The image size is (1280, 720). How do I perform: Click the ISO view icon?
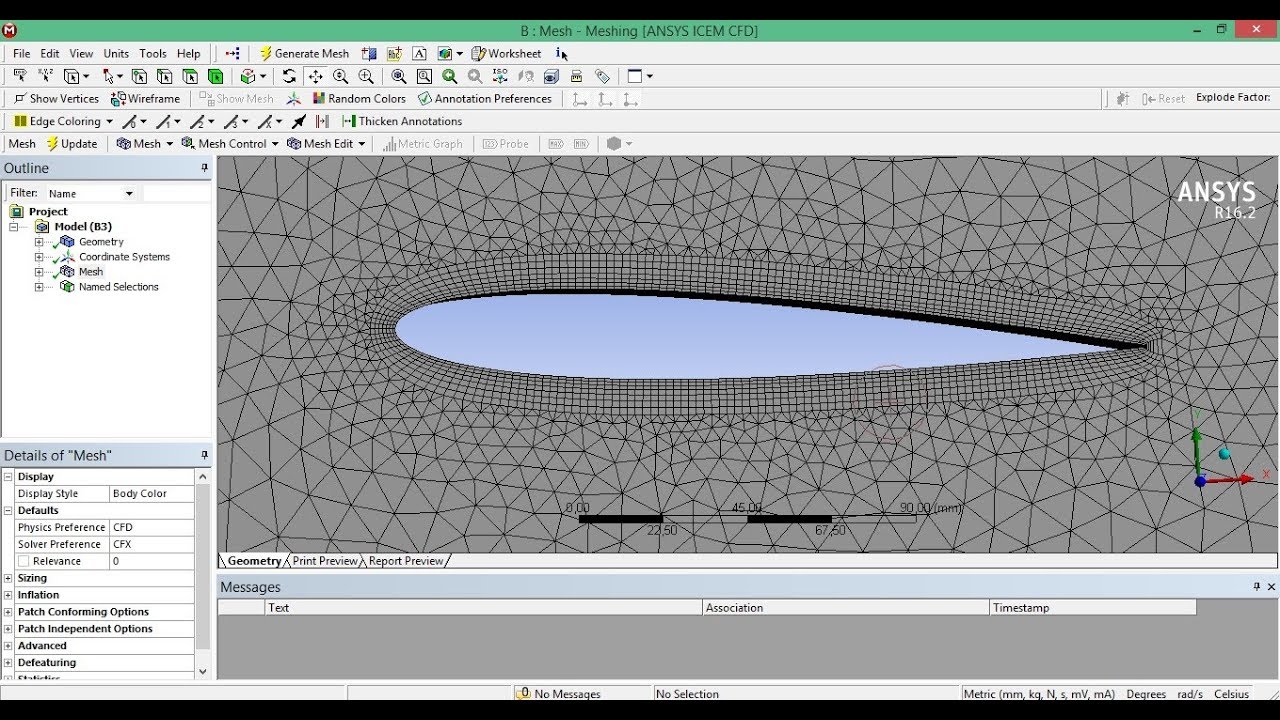(500, 76)
